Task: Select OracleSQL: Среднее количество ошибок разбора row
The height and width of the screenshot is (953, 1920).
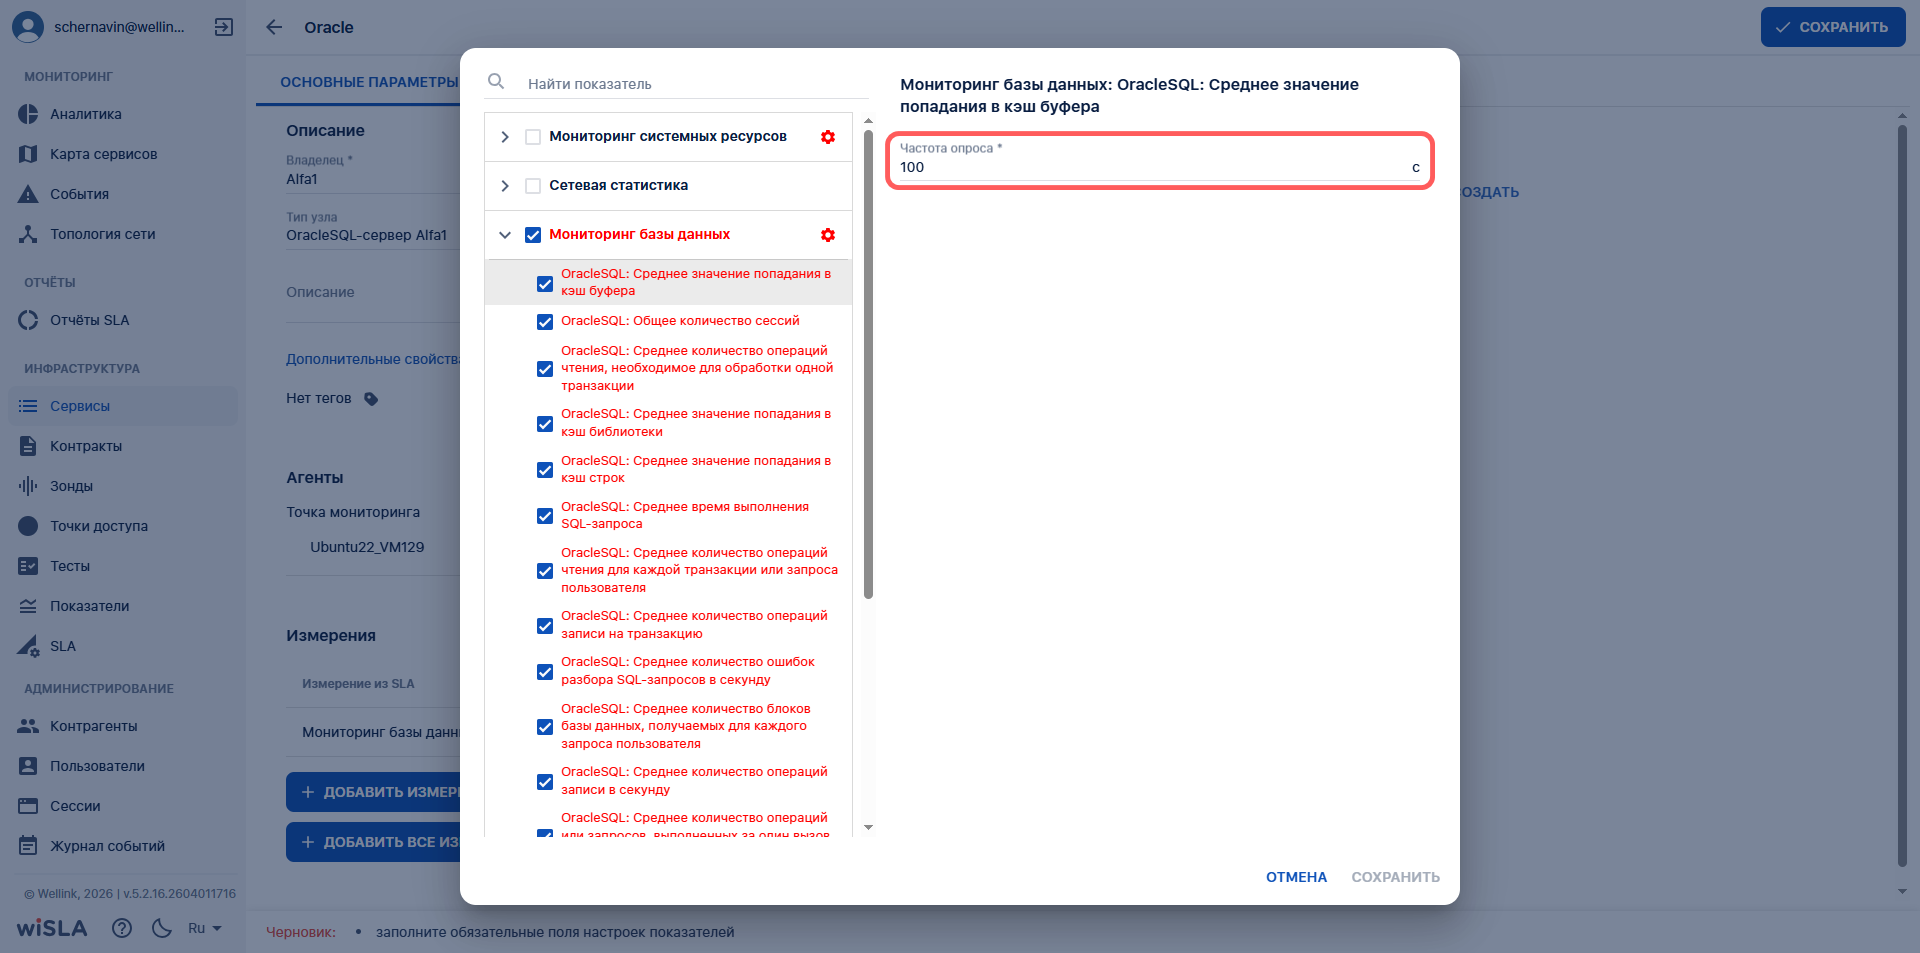Action: point(668,671)
